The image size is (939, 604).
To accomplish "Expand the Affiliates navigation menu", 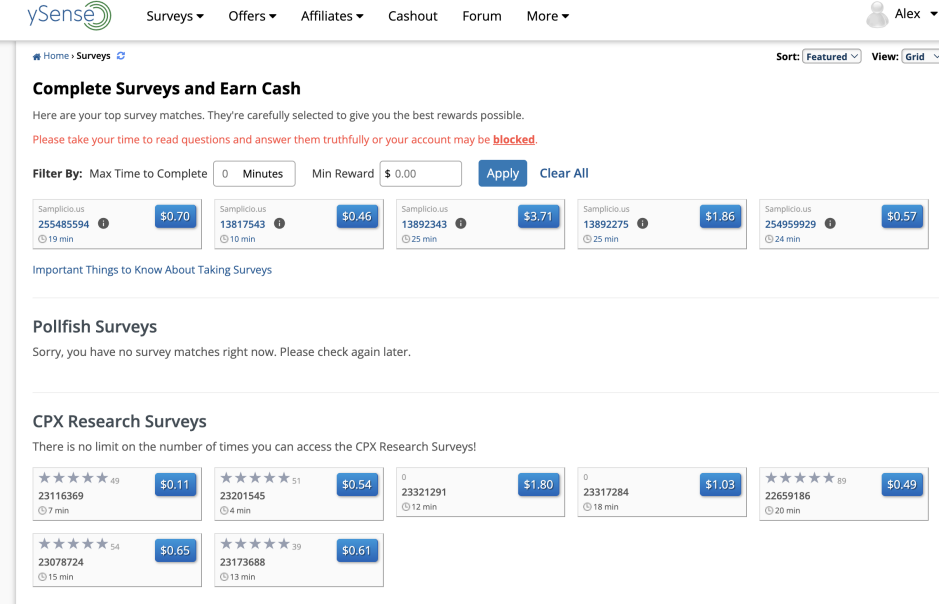I will tap(332, 16).
